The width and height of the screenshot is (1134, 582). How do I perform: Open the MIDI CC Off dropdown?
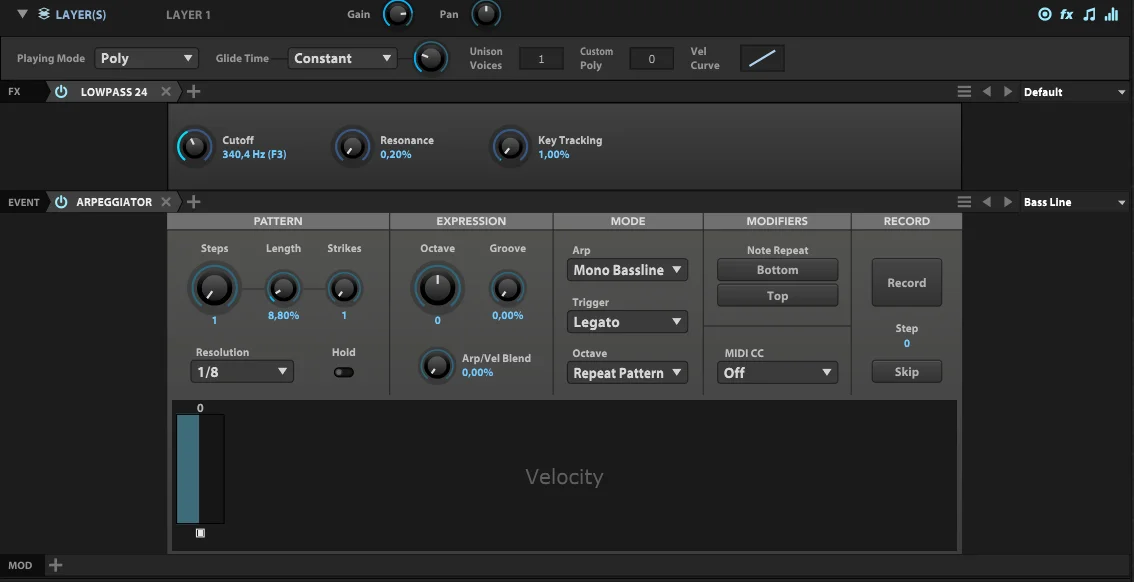coord(777,372)
